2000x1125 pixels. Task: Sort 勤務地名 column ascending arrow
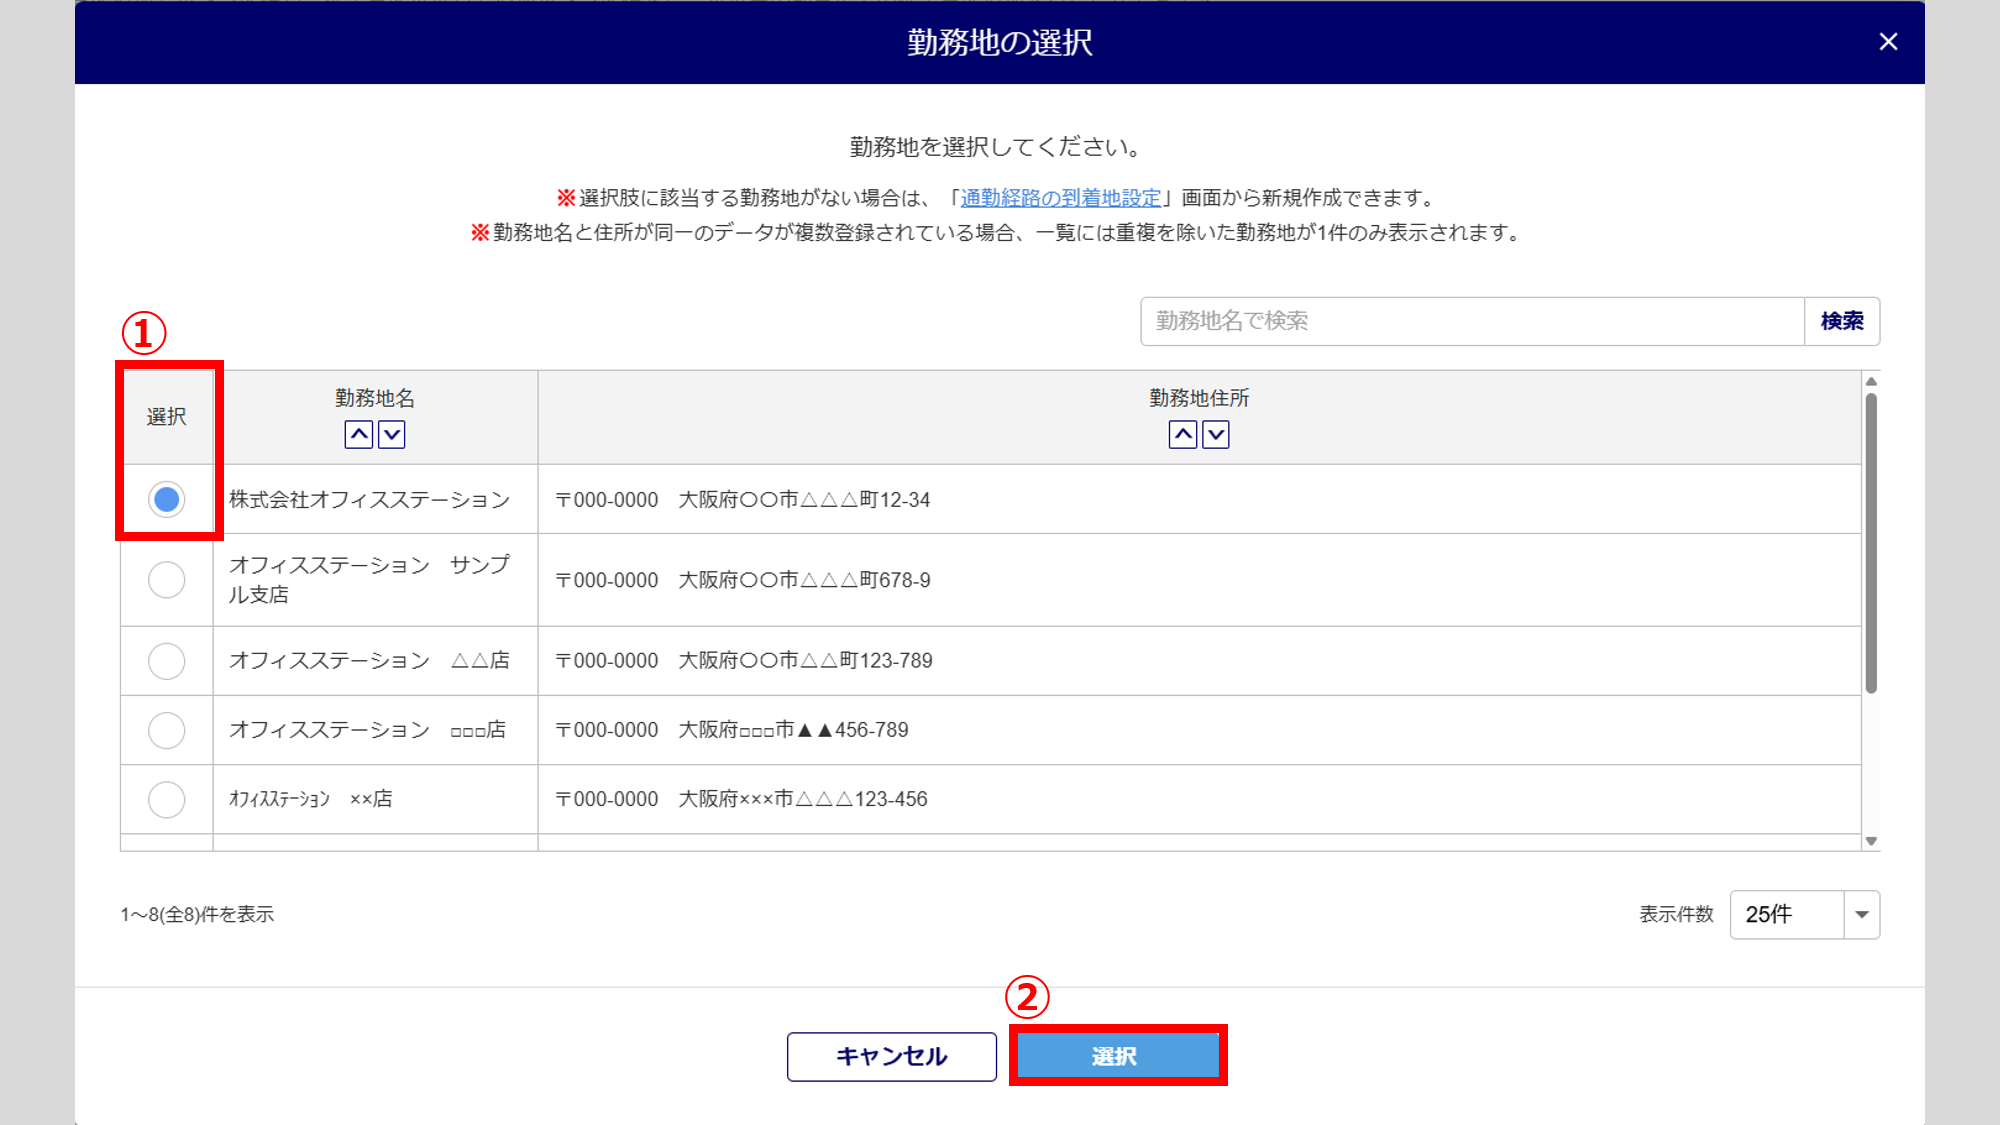358,434
